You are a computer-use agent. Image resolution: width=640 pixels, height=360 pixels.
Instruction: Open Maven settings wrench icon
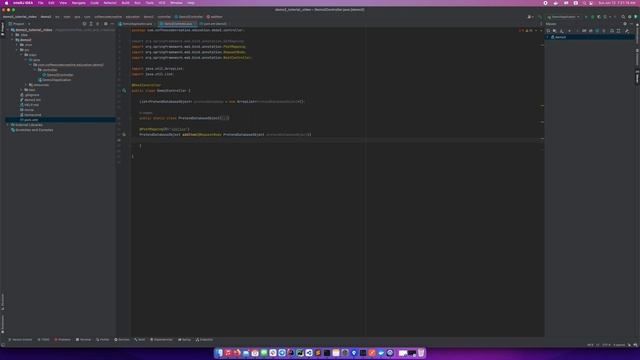[x=627, y=31]
